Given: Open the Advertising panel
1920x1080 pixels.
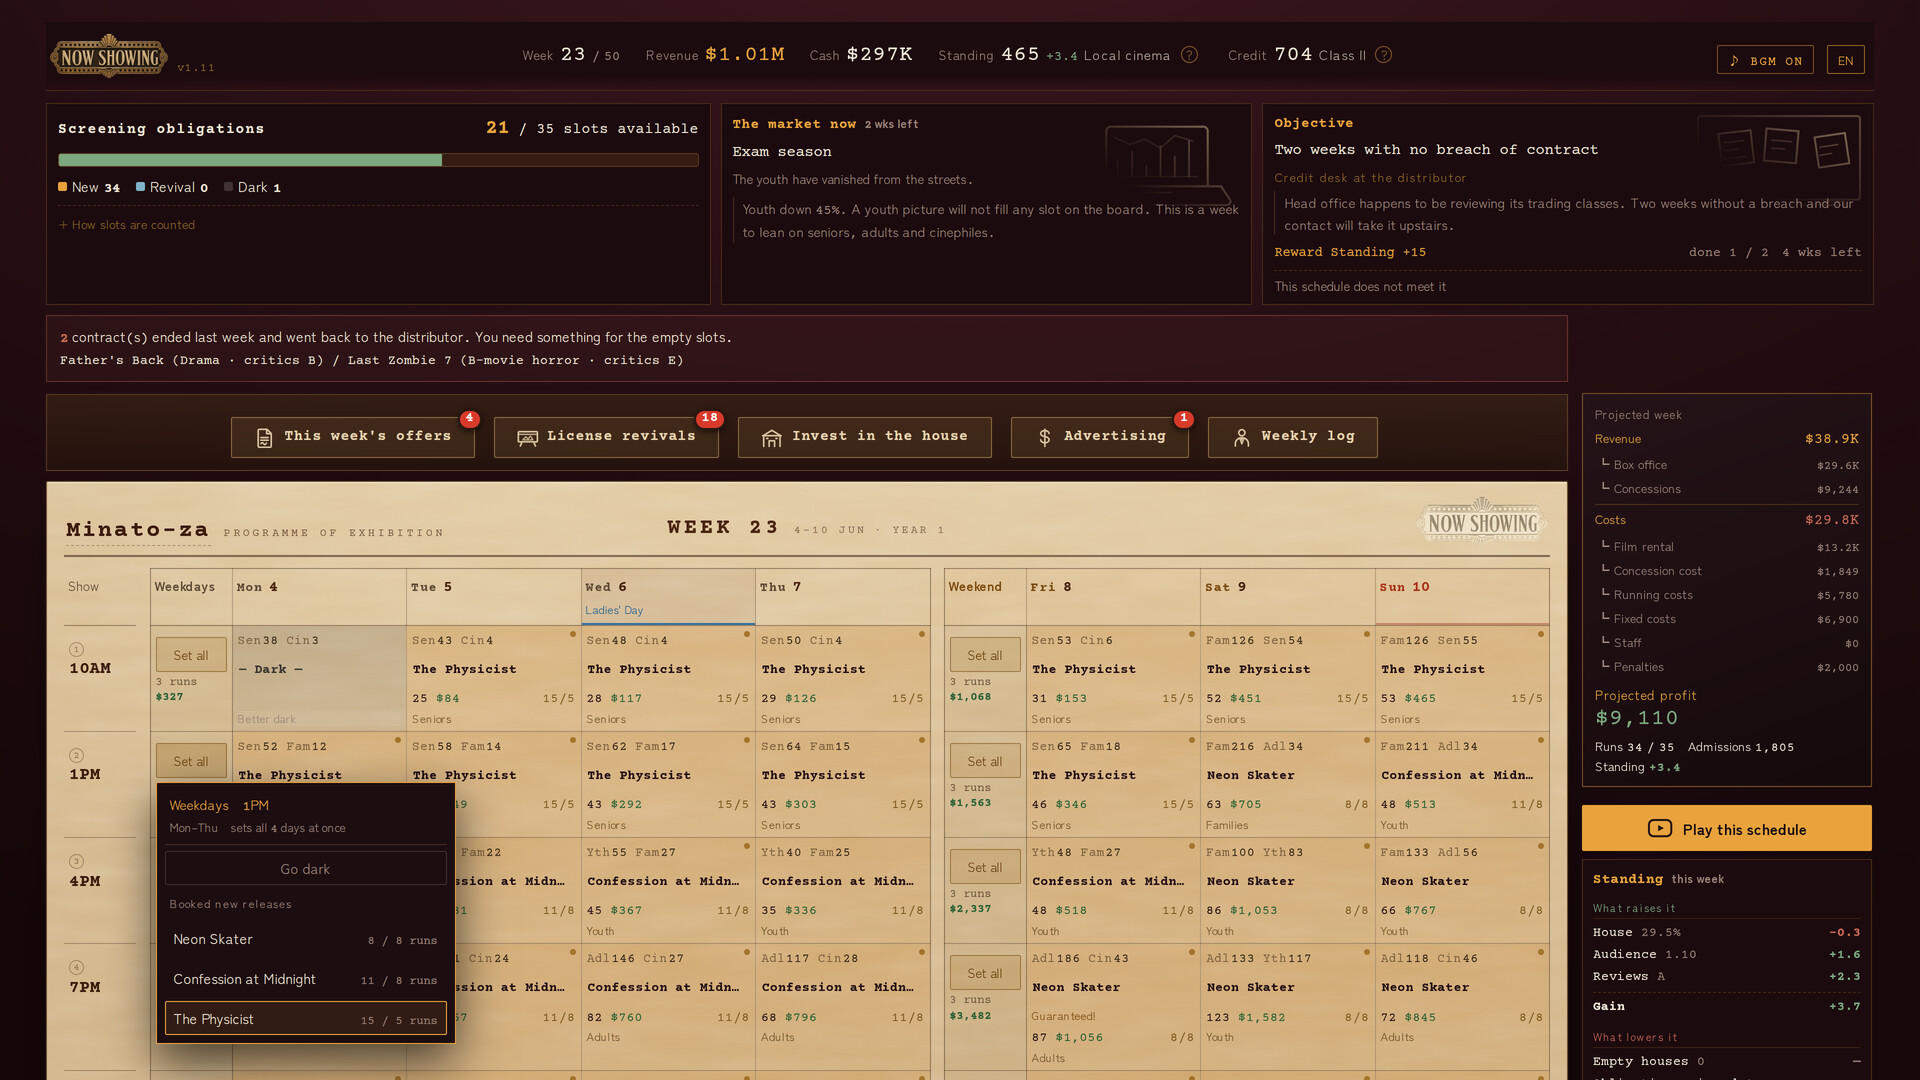Looking at the screenshot, I should click(x=1099, y=437).
